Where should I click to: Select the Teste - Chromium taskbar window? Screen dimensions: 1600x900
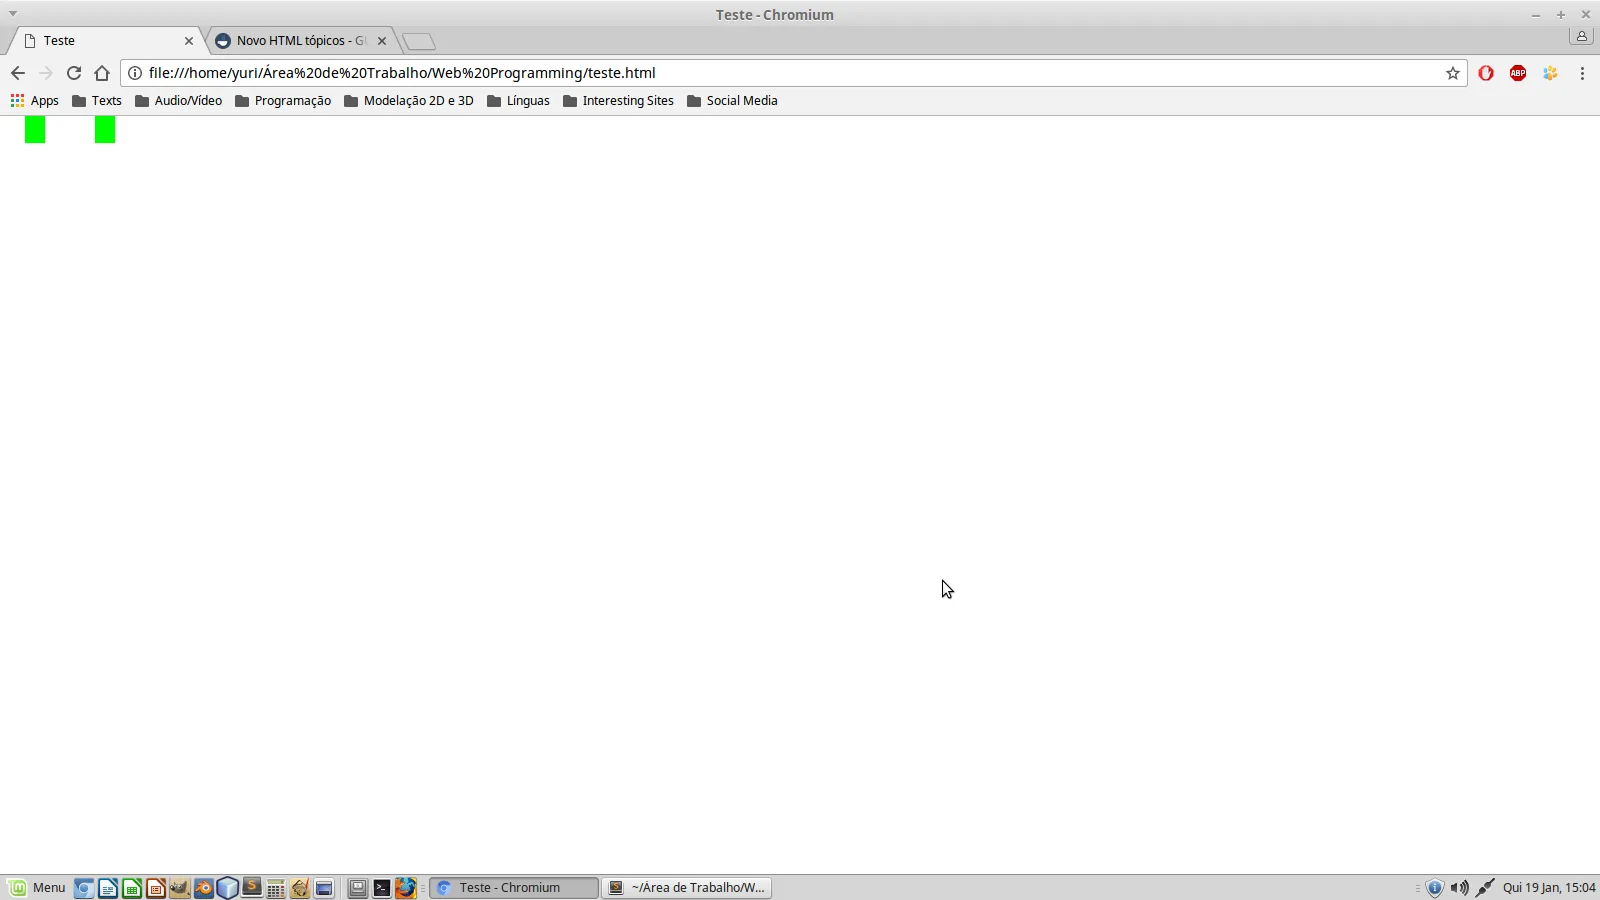click(514, 888)
